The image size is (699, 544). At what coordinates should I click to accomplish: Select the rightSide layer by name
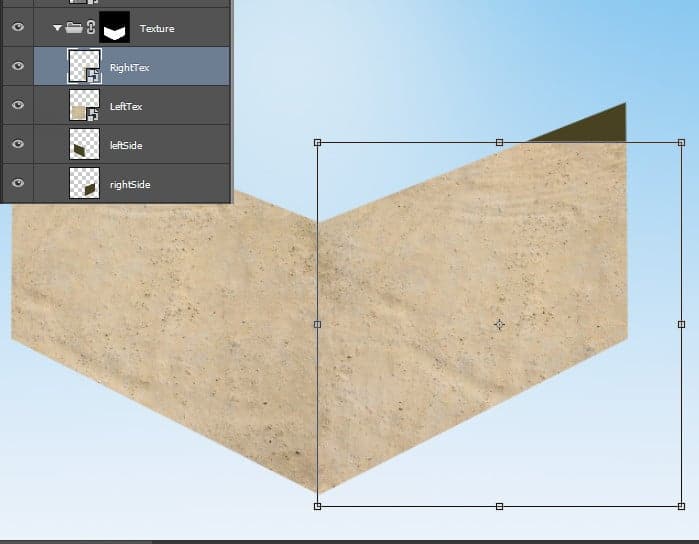(130, 184)
